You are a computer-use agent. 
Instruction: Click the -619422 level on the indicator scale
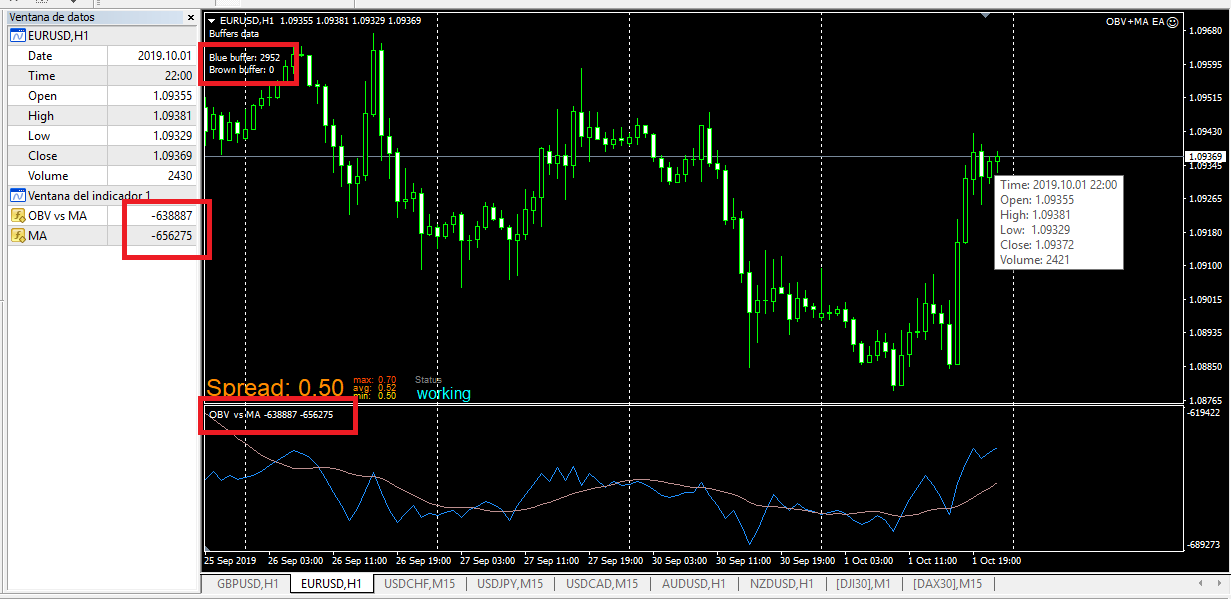1203,412
